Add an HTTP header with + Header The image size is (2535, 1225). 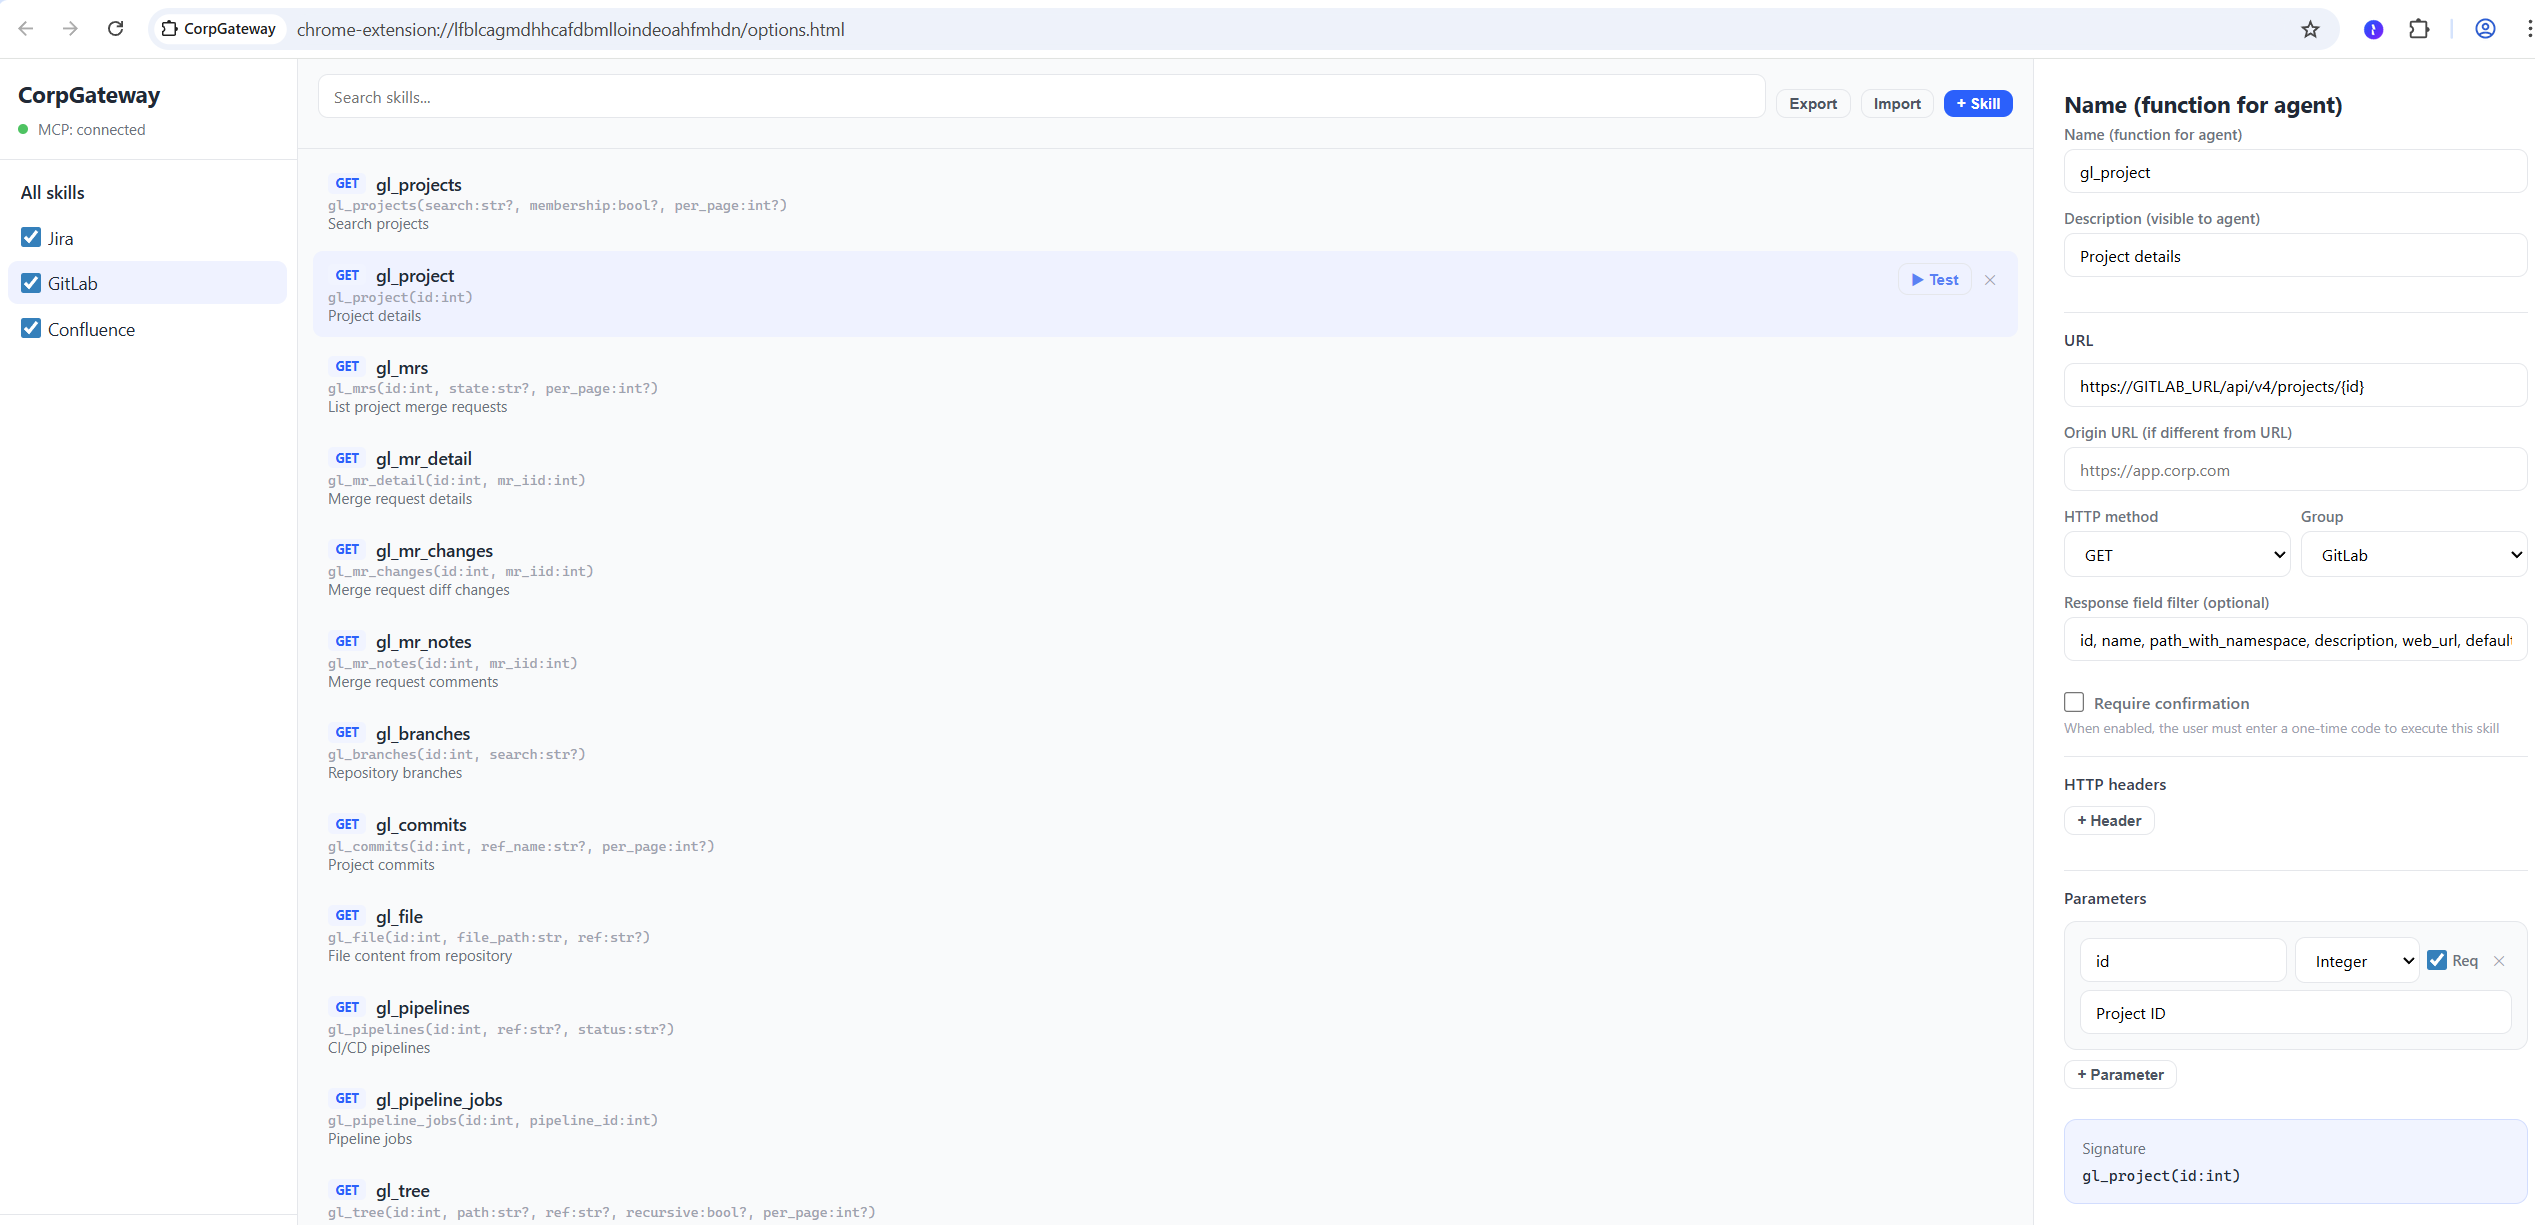2109,821
